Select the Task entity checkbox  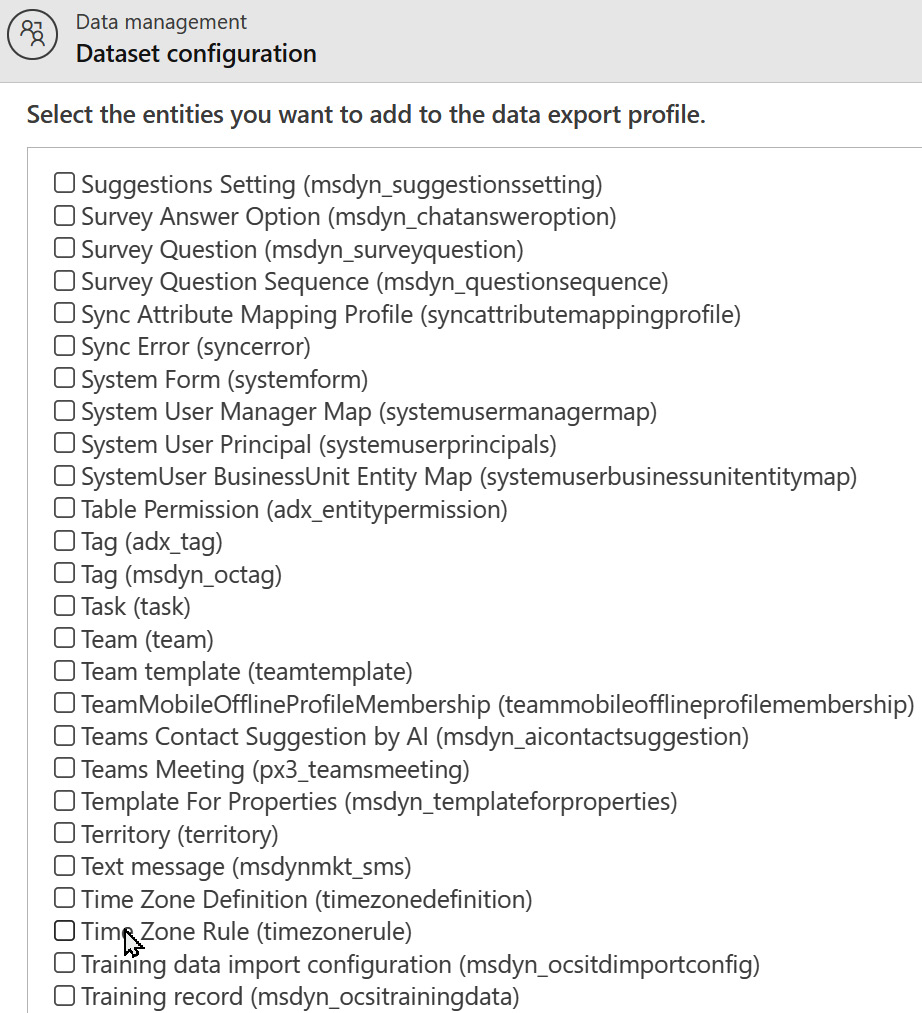64,605
